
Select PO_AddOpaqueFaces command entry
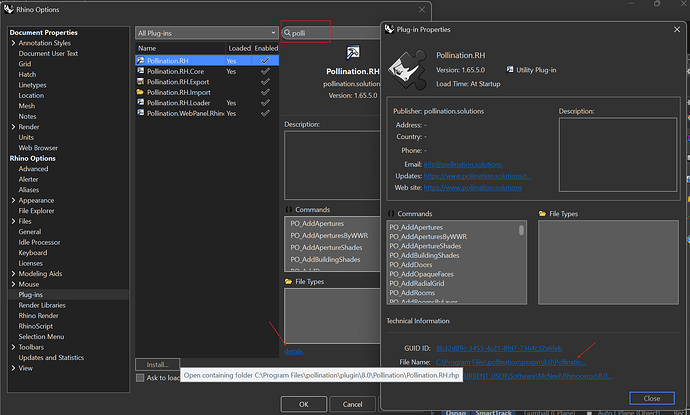click(x=421, y=274)
